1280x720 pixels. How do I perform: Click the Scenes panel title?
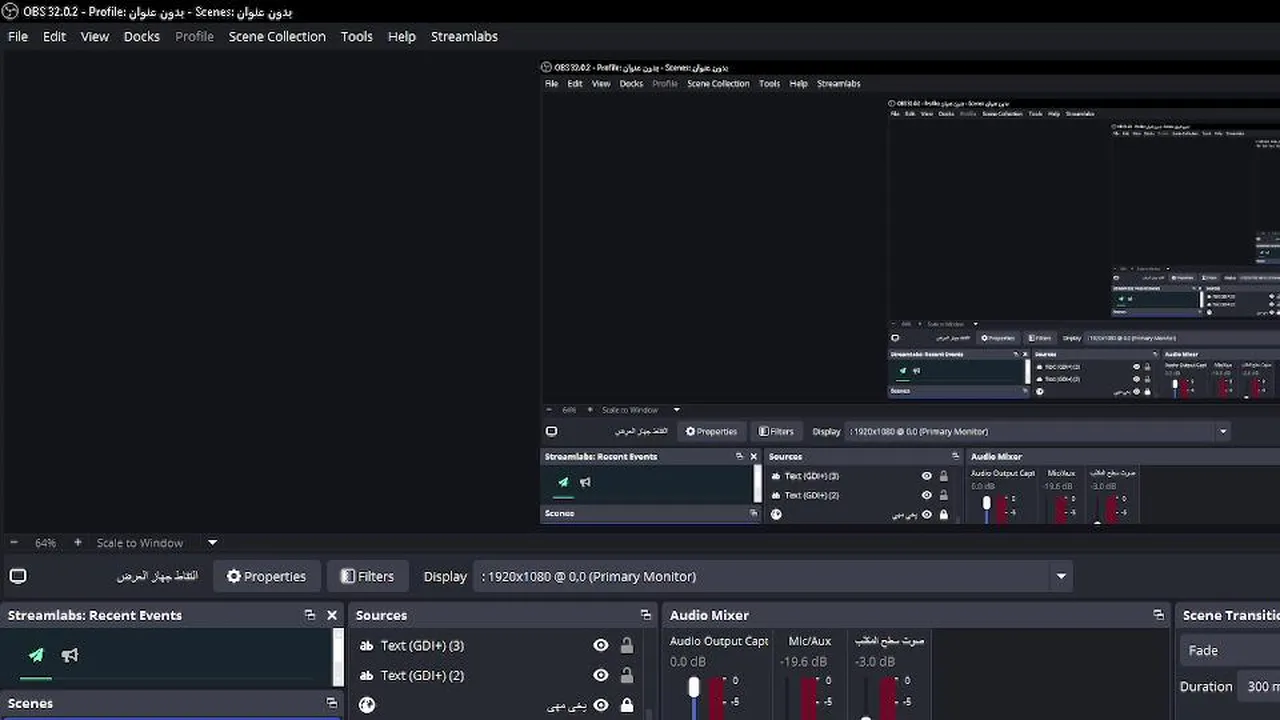pos(30,703)
